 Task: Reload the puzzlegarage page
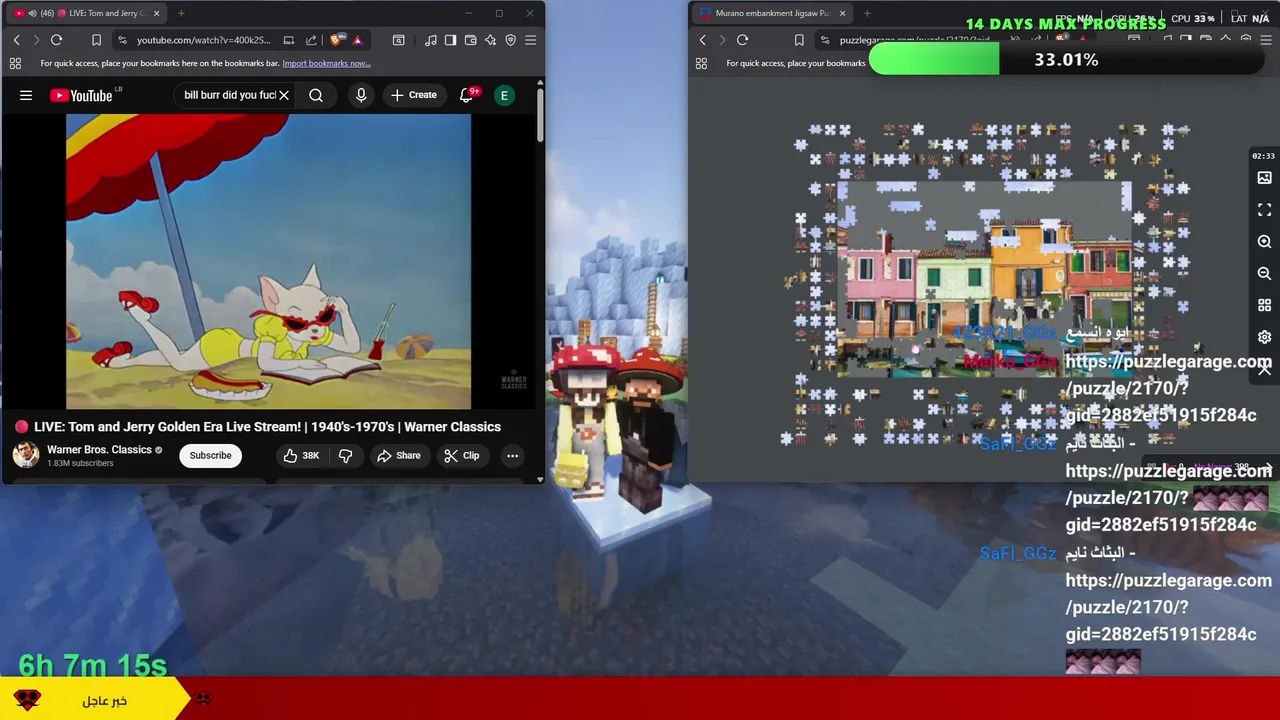click(742, 40)
